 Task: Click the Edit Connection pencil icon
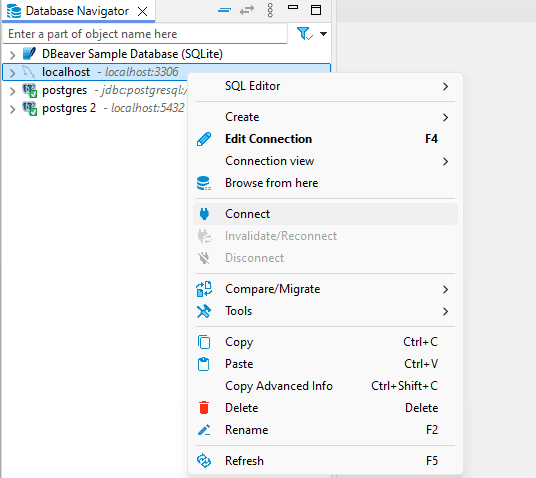click(x=204, y=139)
